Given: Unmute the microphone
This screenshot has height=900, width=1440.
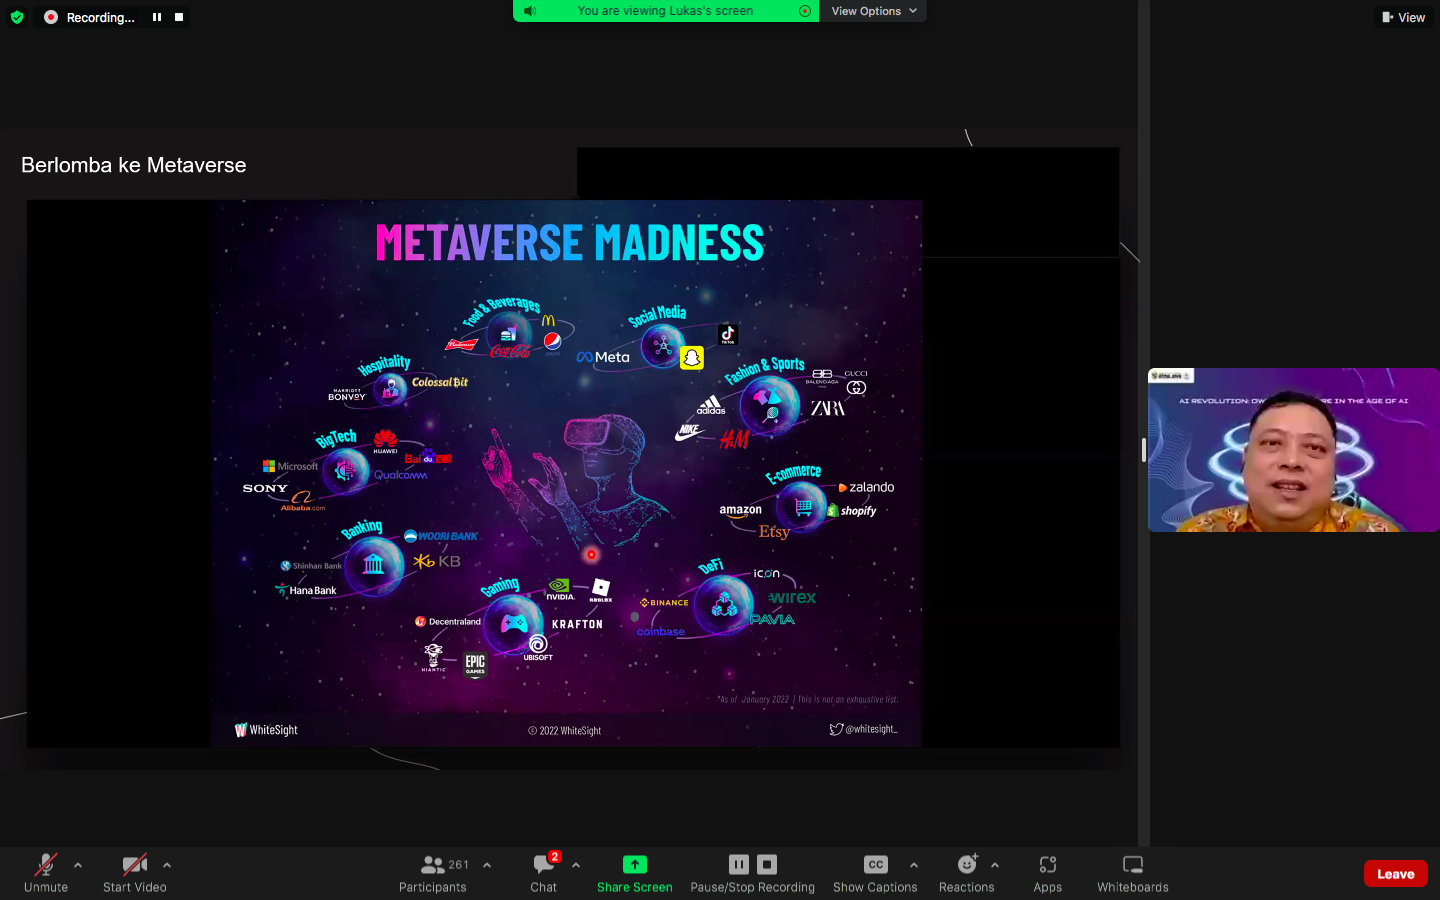Looking at the screenshot, I should pyautogui.click(x=46, y=872).
